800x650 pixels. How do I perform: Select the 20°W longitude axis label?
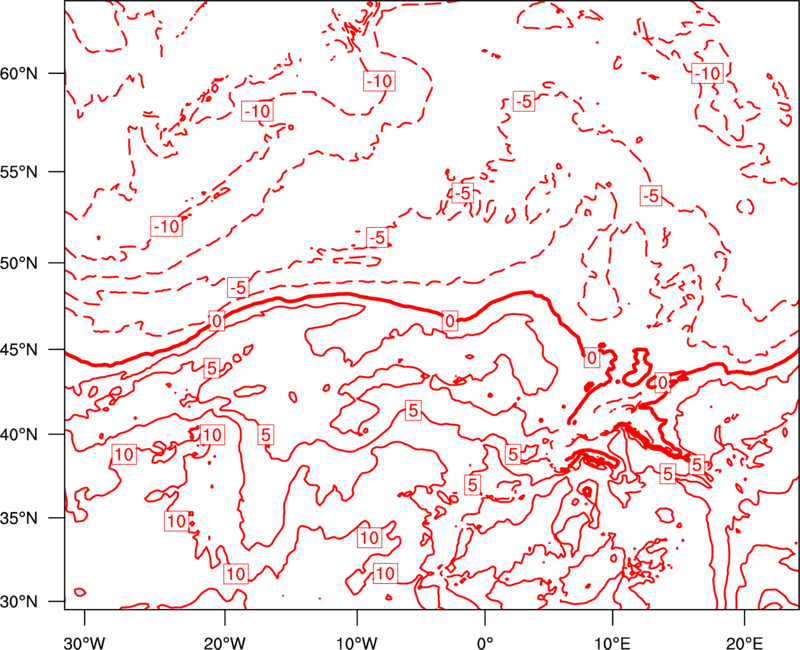(225, 643)
